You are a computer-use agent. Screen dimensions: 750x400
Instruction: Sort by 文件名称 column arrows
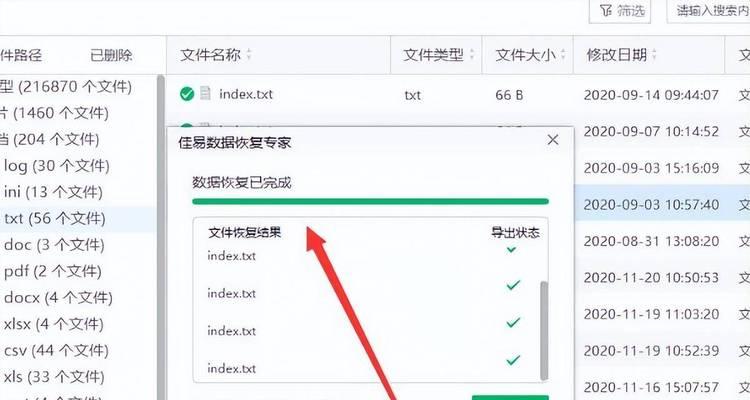coord(249,55)
